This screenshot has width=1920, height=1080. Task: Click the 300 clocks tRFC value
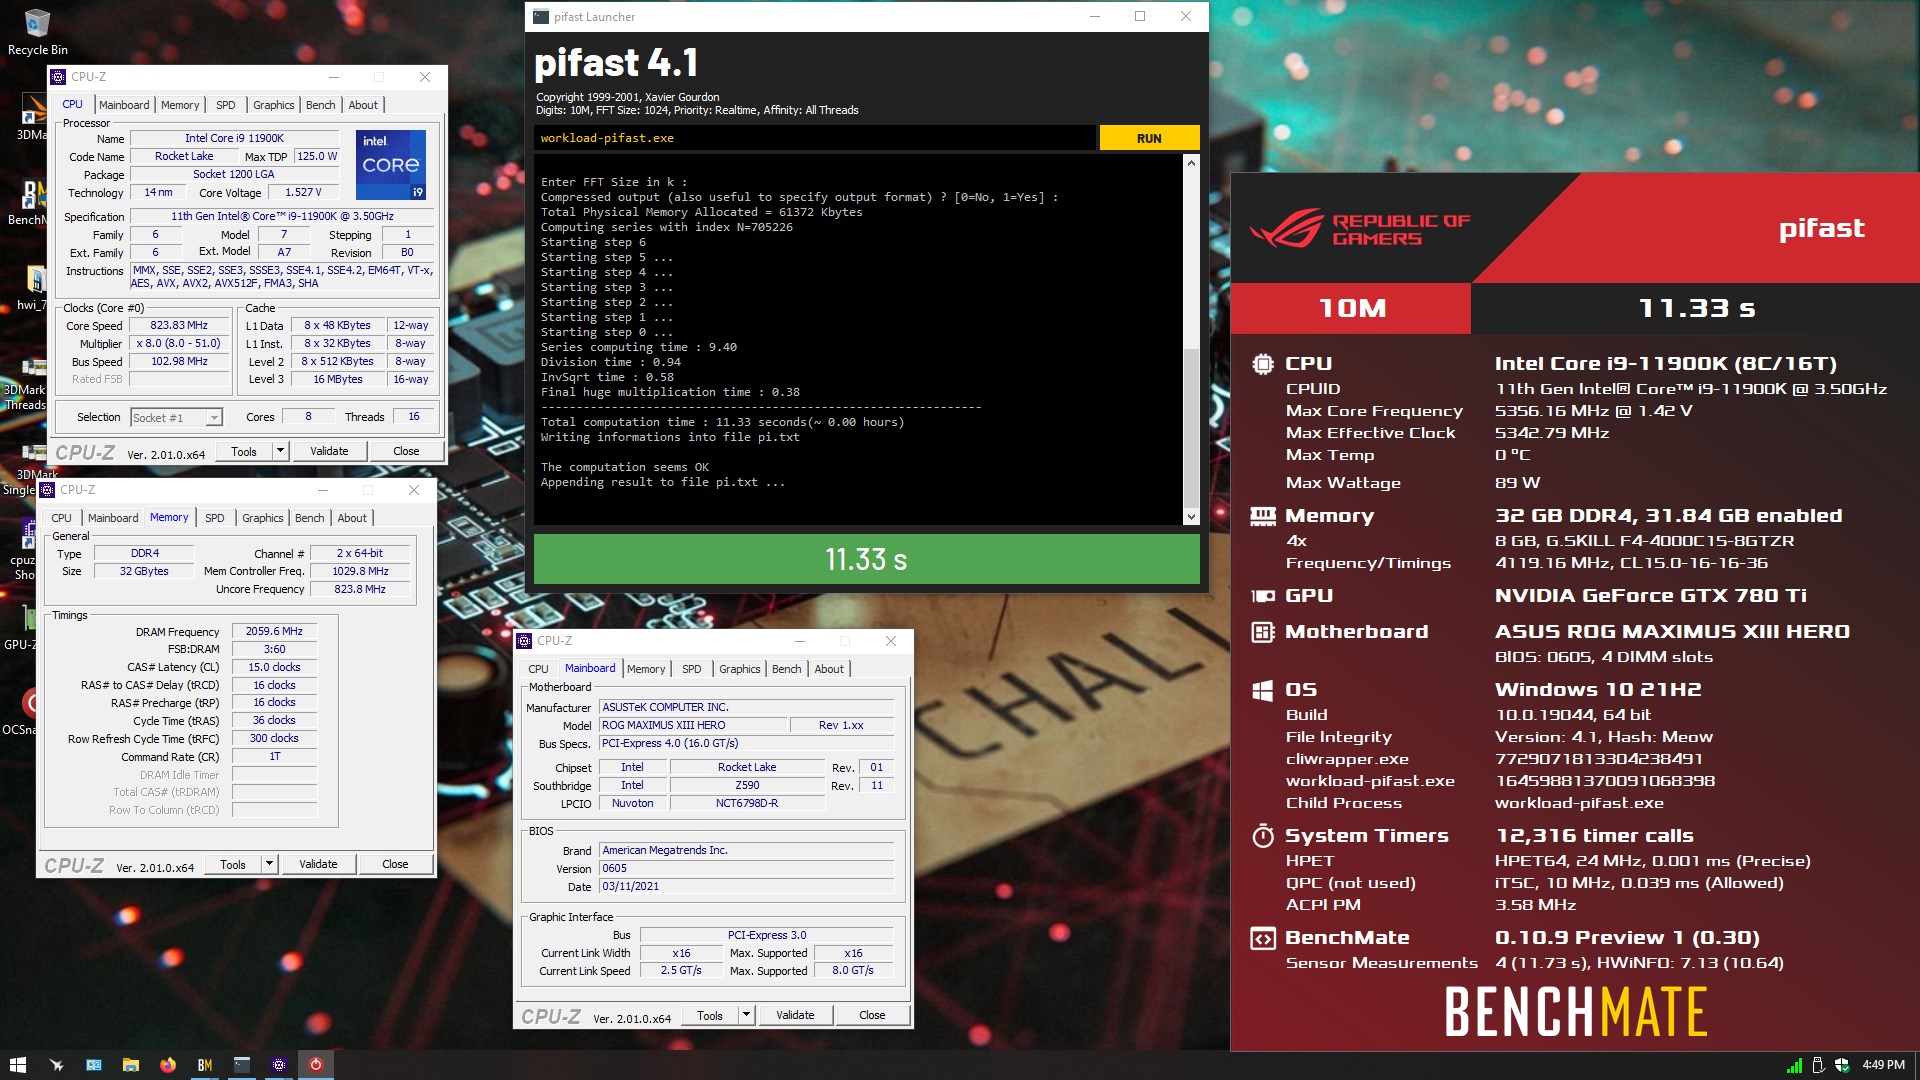click(274, 738)
